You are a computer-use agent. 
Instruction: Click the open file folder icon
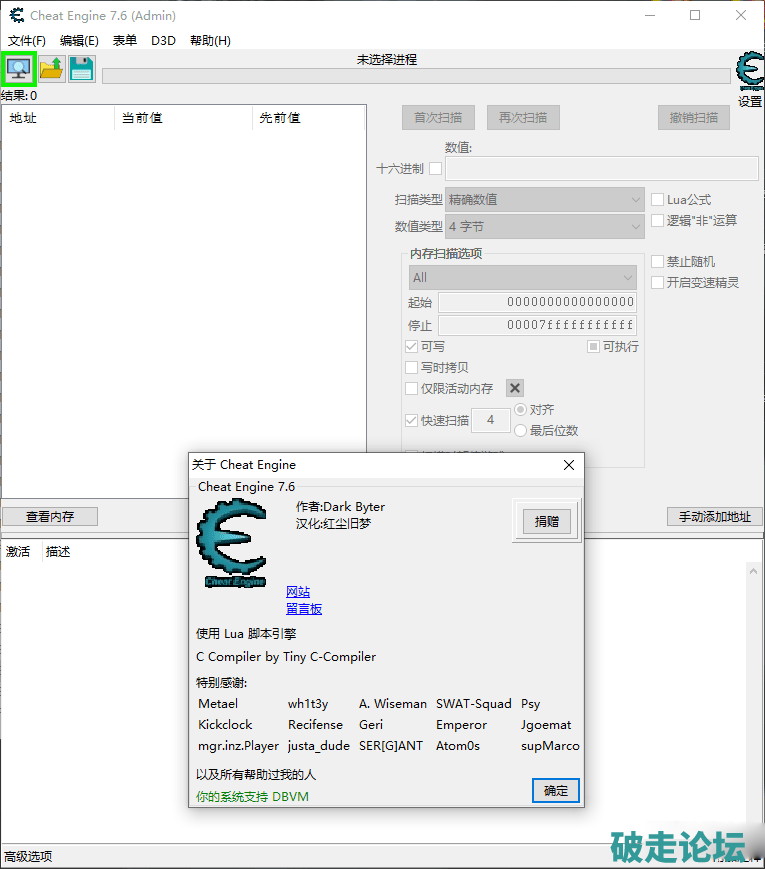pos(52,69)
